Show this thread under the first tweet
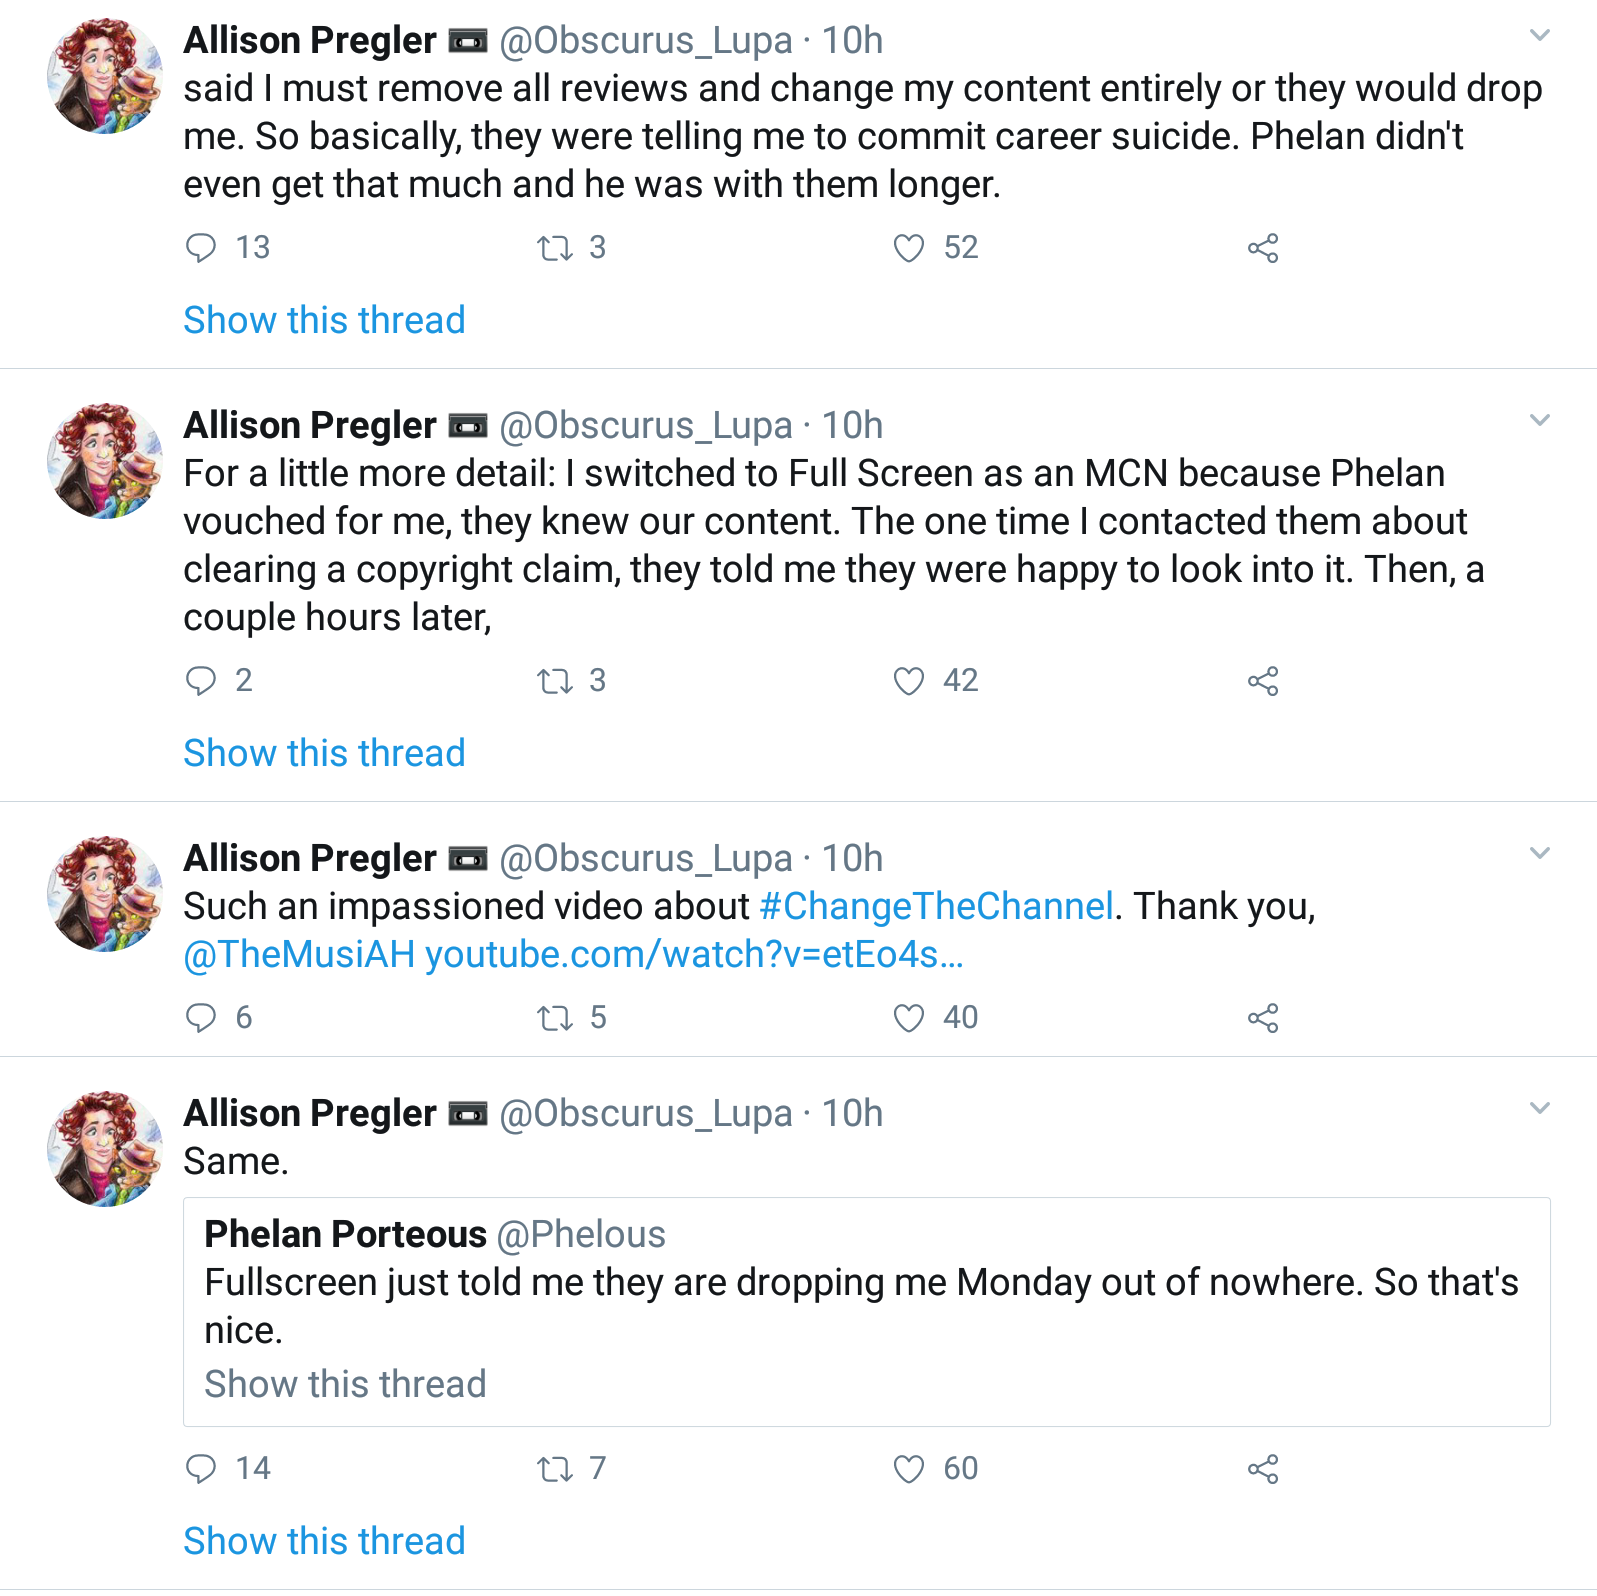Image resolution: width=1597 pixels, height=1596 pixels. point(324,320)
